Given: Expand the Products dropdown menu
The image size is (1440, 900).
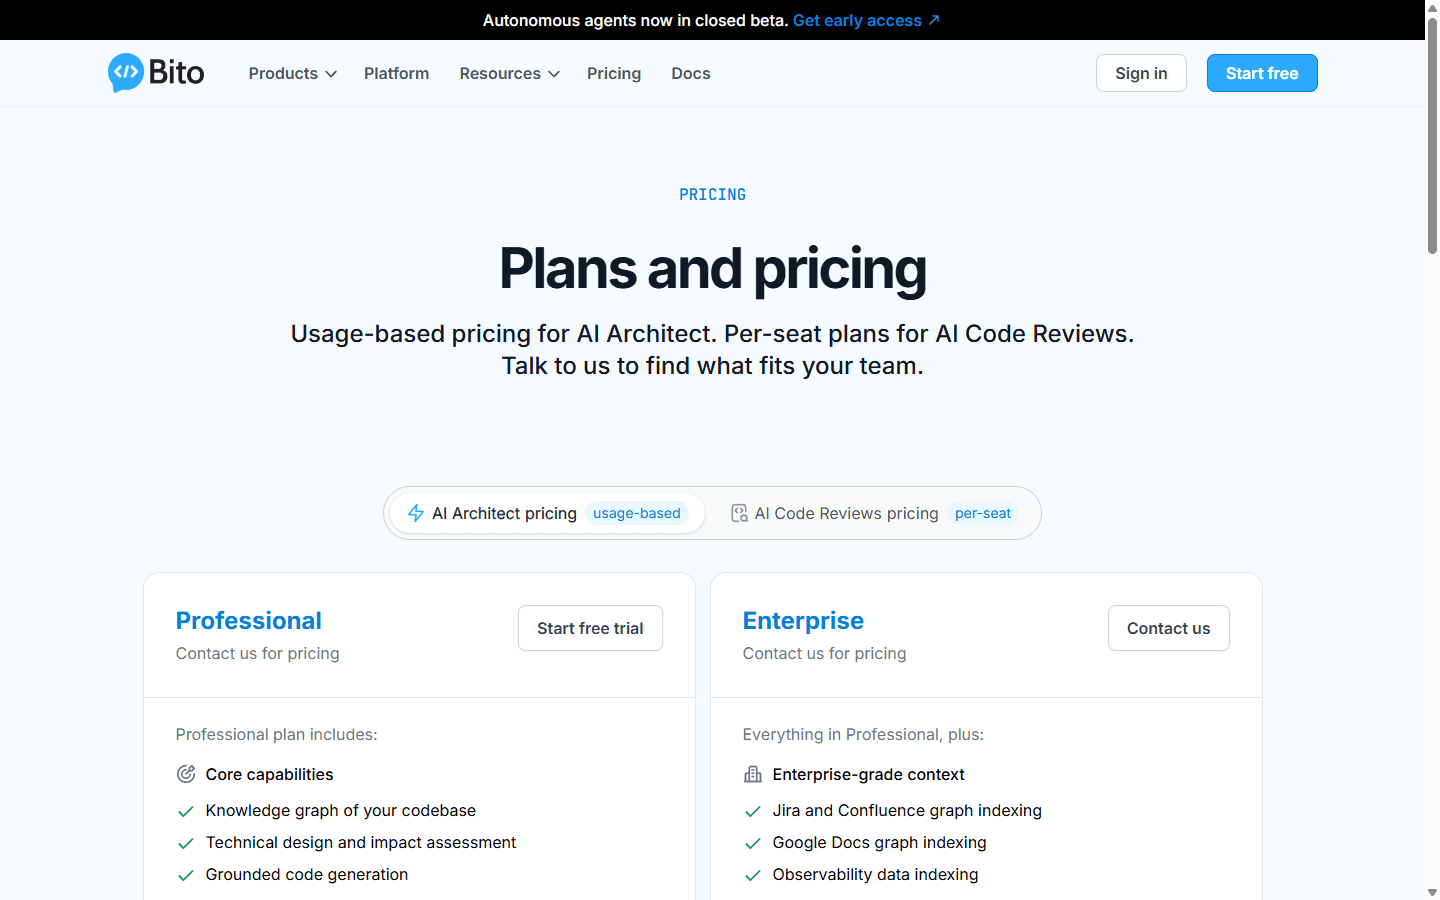Looking at the screenshot, I should click(292, 73).
